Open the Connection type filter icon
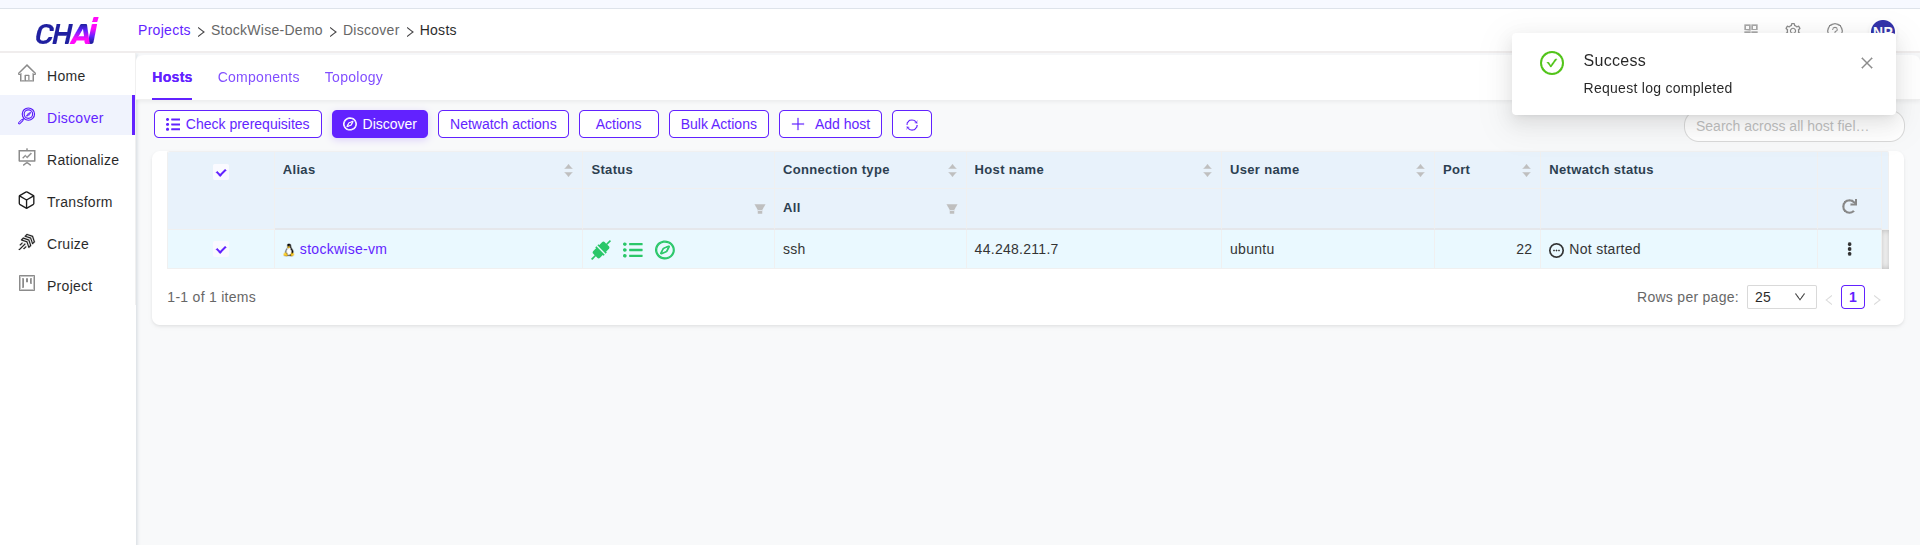This screenshot has height=545, width=1920. (x=952, y=209)
